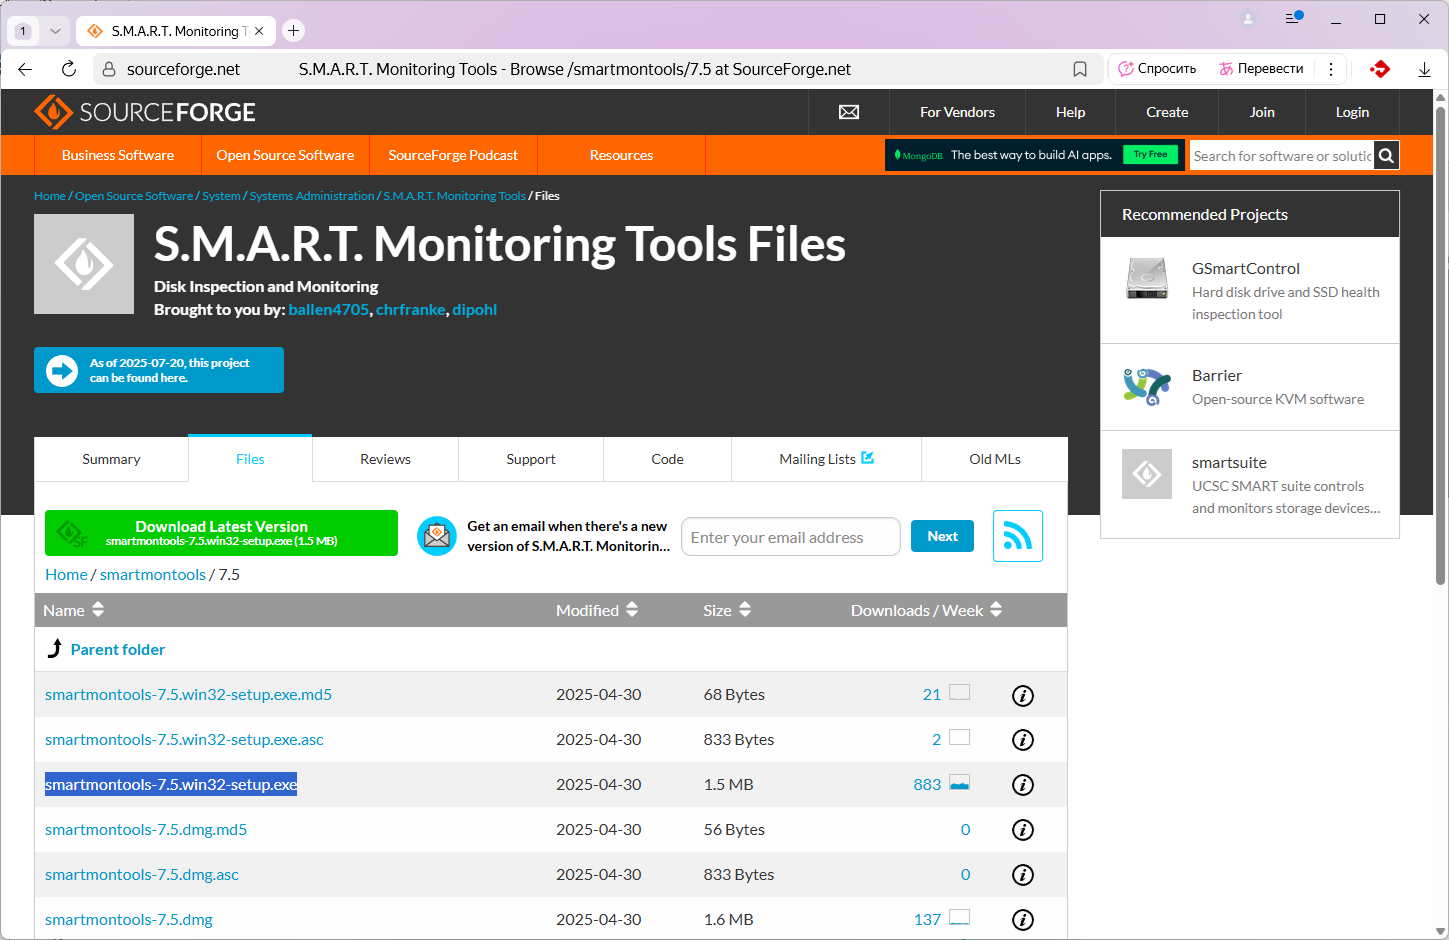
Task: Open For Vendors link
Action: pyautogui.click(x=957, y=112)
